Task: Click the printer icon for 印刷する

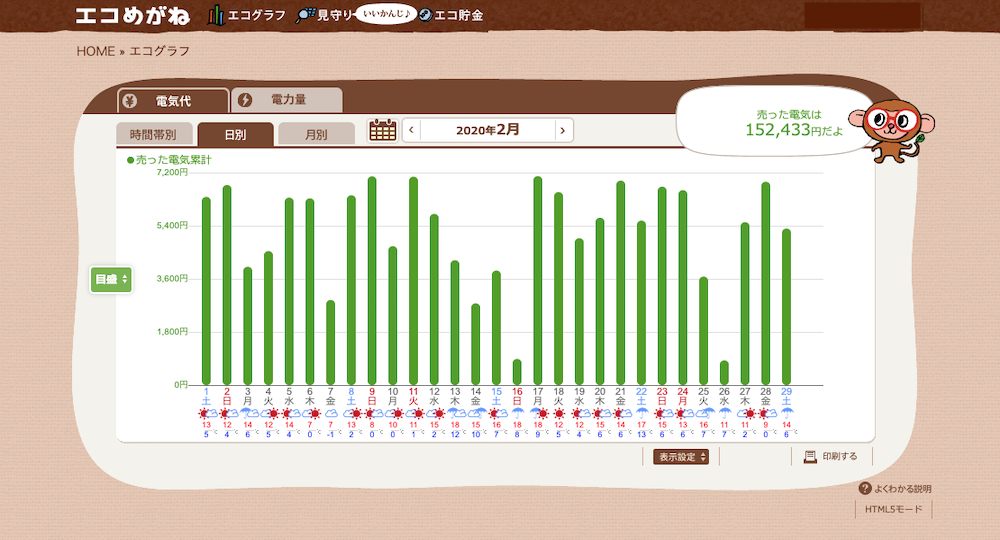Action: (810, 456)
